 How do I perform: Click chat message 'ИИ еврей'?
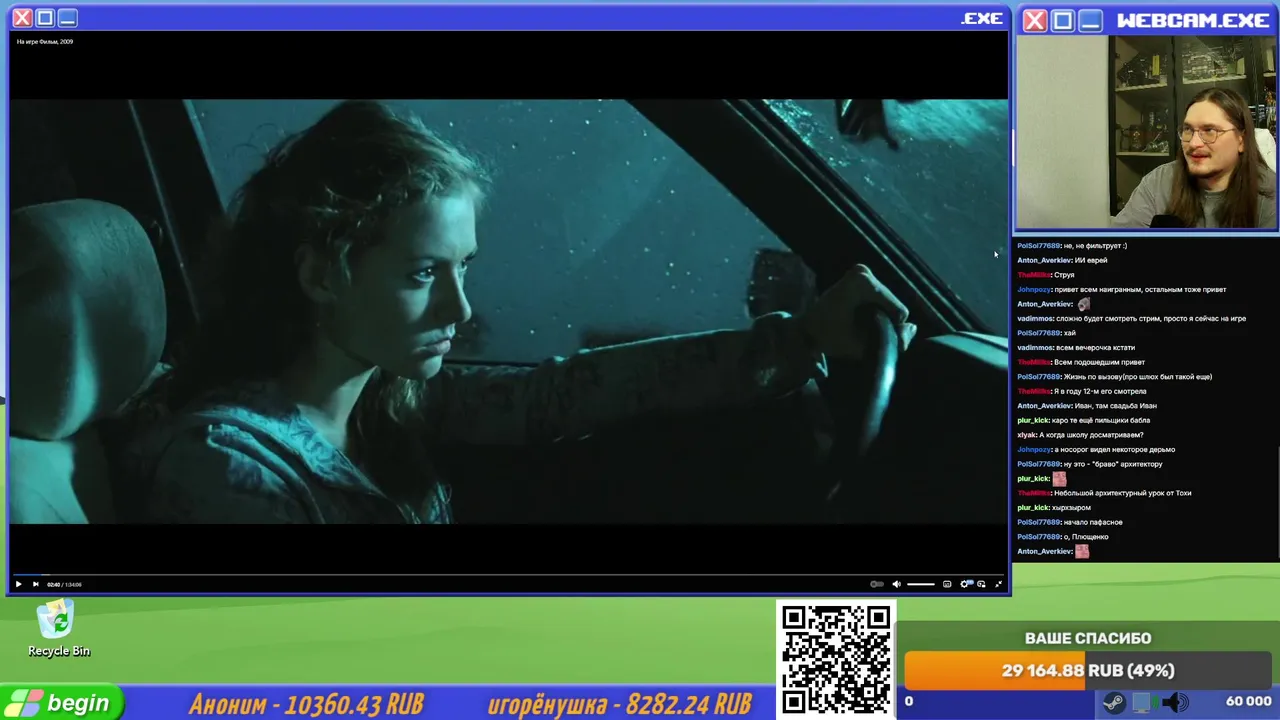pos(1091,260)
